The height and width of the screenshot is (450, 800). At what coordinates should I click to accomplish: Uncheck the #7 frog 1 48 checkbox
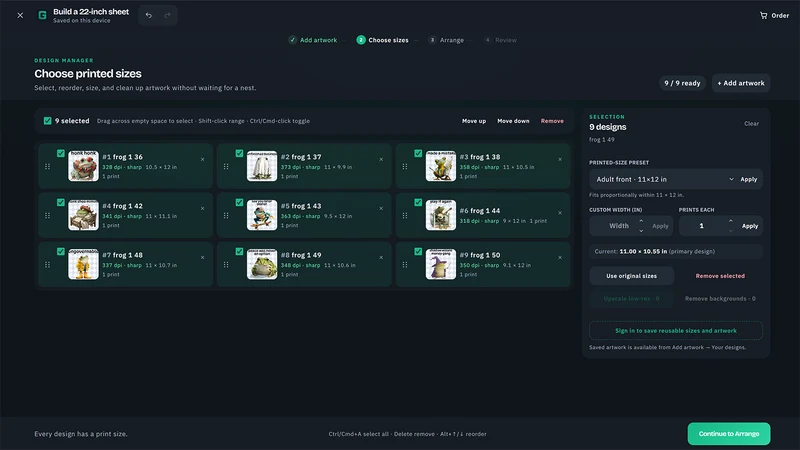click(x=61, y=251)
